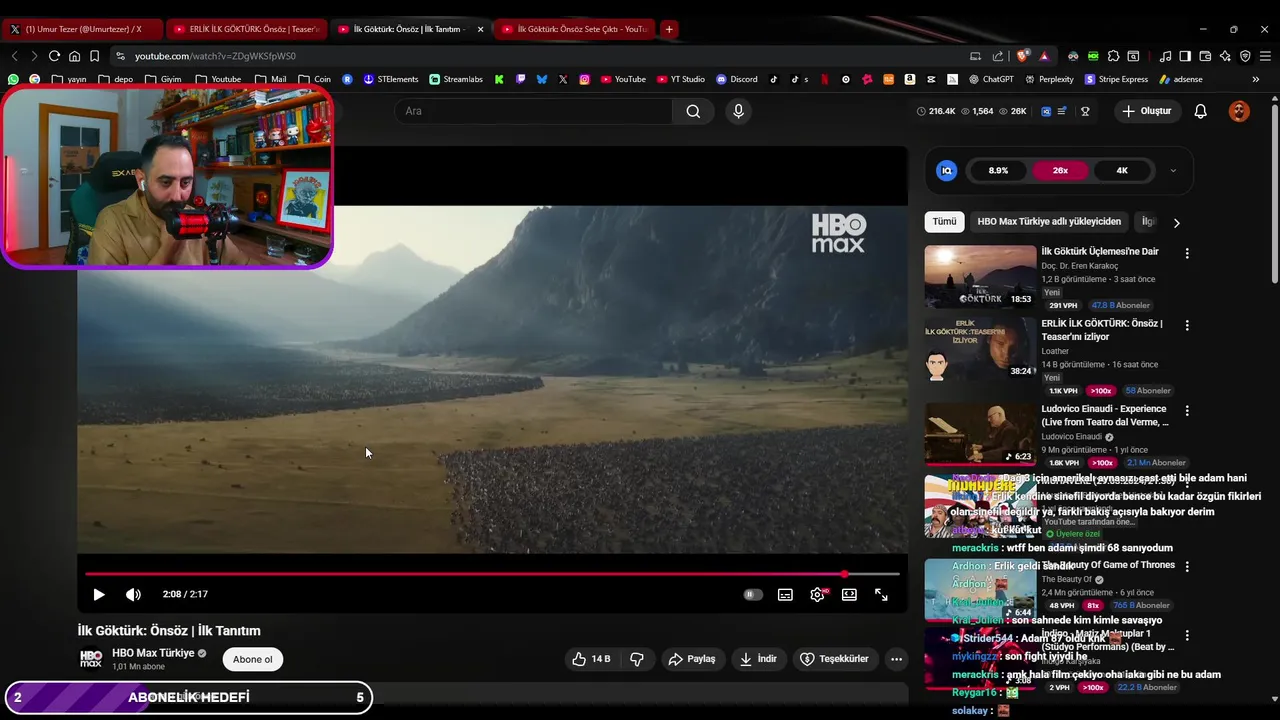The width and height of the screenshot is (1280, 720).
Task: Select the 26x score pill
Action: pos(1060,171)
